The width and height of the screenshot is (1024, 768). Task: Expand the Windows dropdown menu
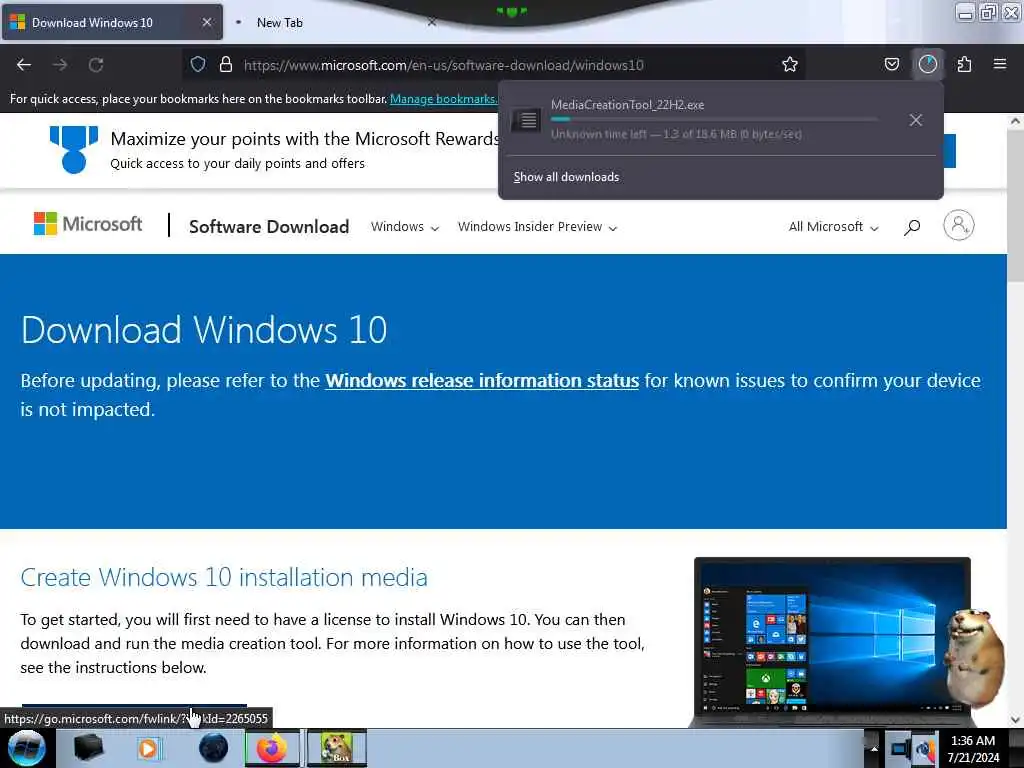pyautogui.click(x=405, y=227)
